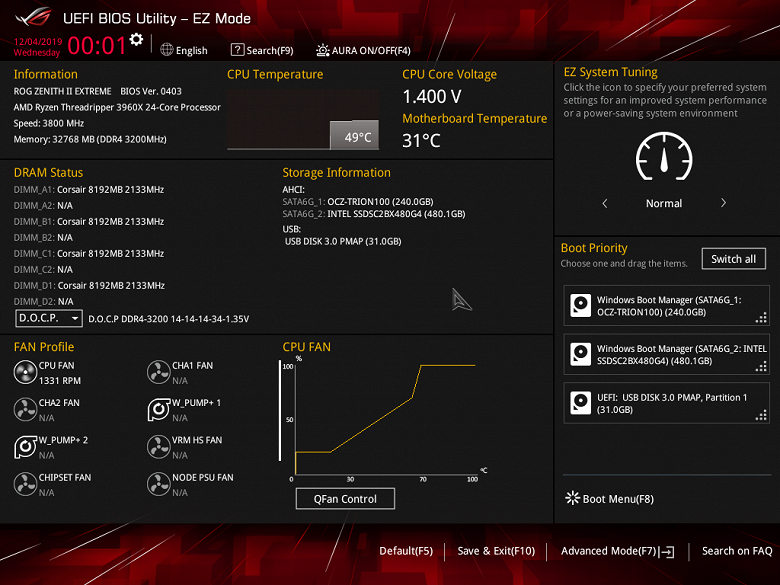Click the EZ System Tuning speedometer icon
This screenshot has height=585, width=780.
[x=664, y=156]
